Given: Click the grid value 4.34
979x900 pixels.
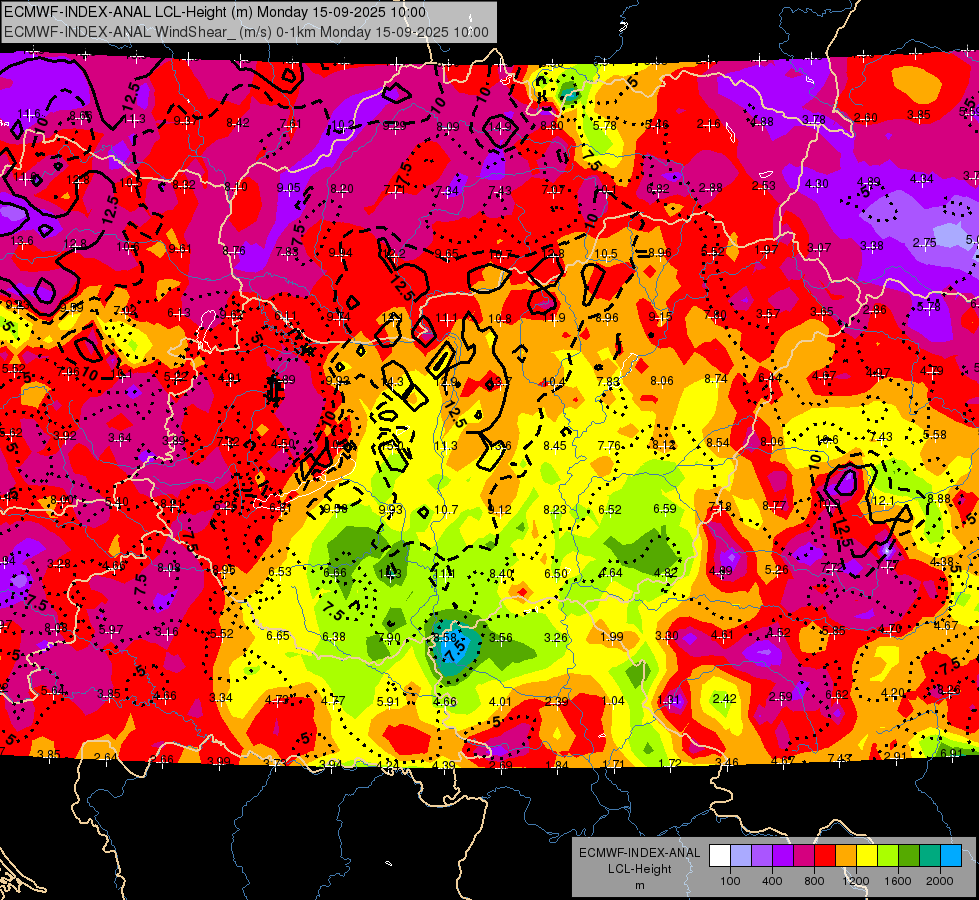Looking at the screenshot, I should 922,179.
